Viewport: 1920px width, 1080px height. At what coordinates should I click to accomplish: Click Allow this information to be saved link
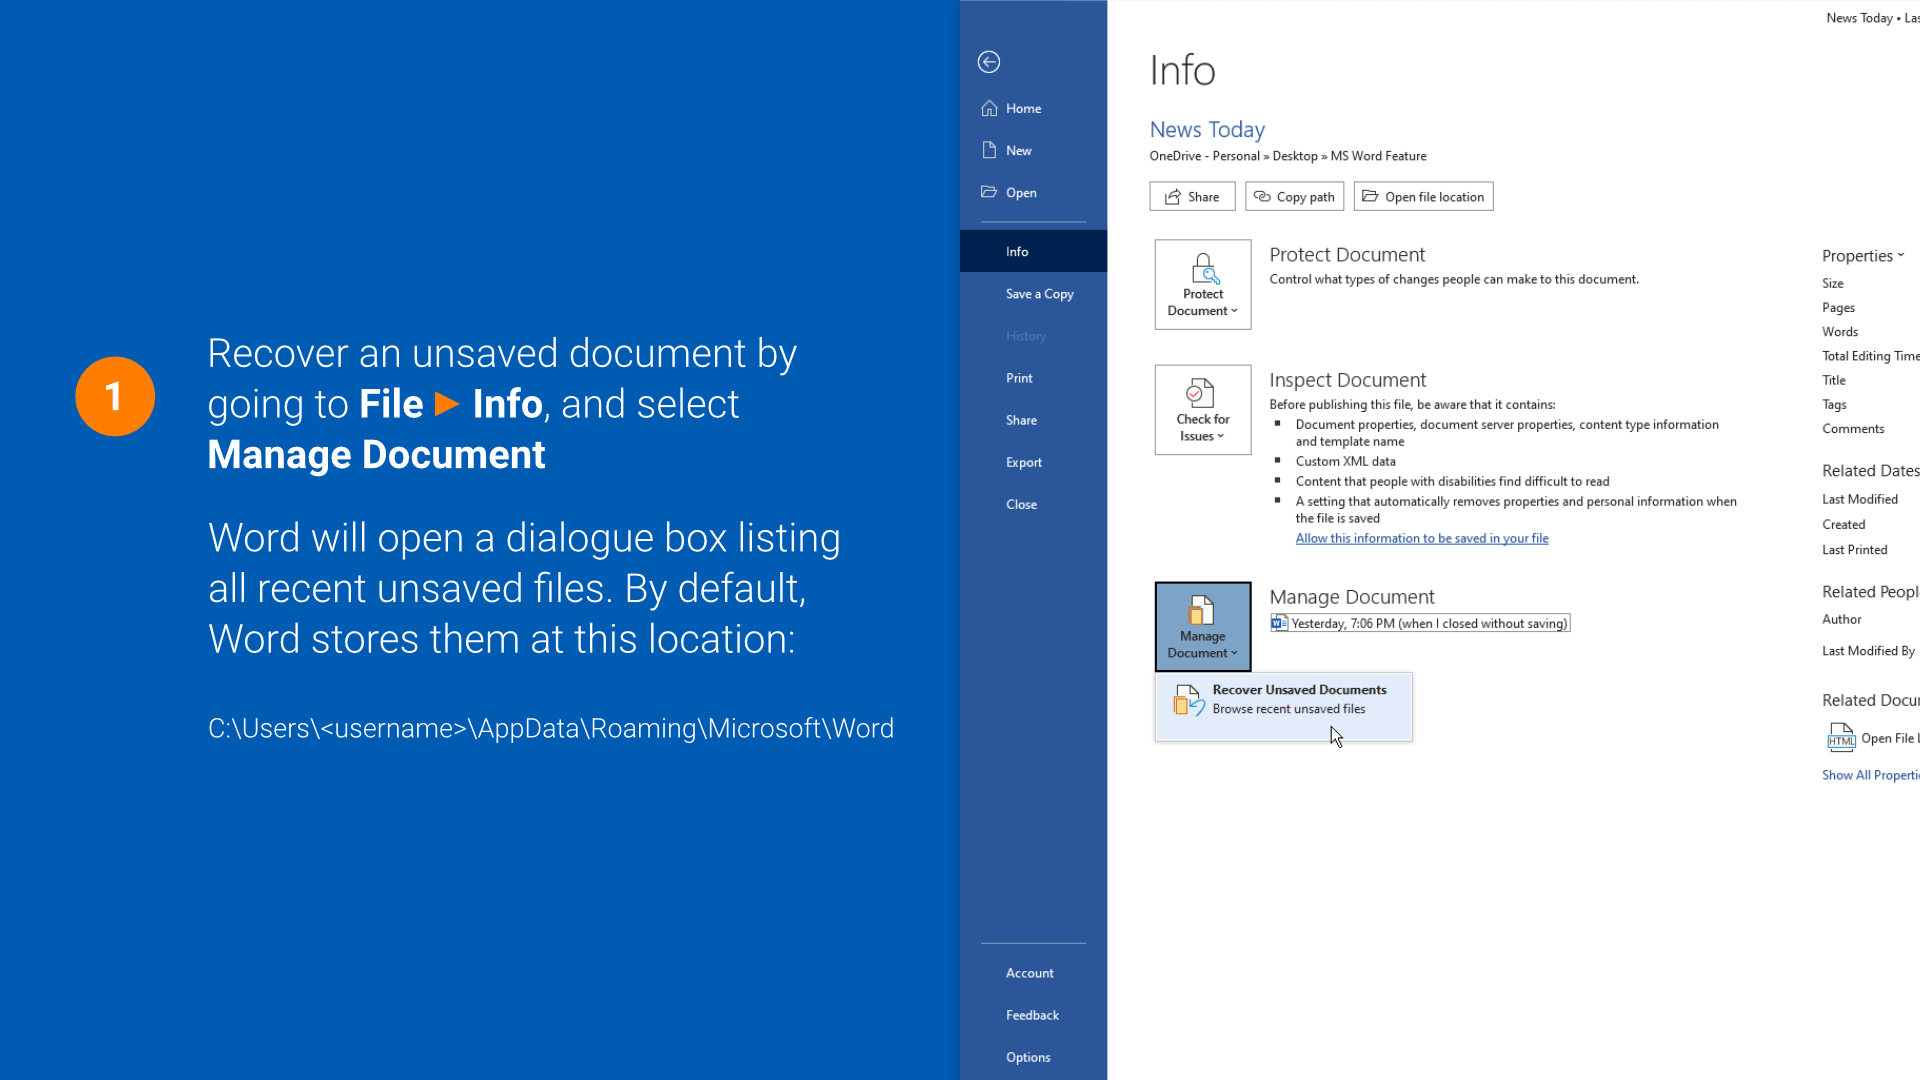click(1421, 538)
